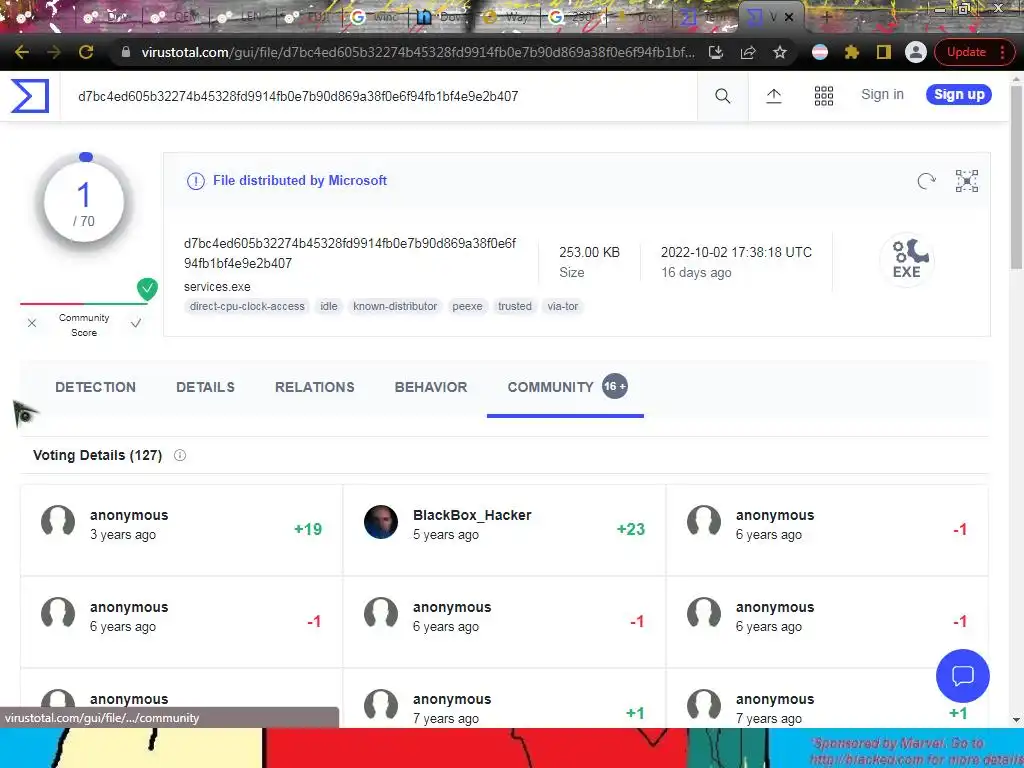
Task: Vote harmless with the check community score icon
Action: point(136,323)
